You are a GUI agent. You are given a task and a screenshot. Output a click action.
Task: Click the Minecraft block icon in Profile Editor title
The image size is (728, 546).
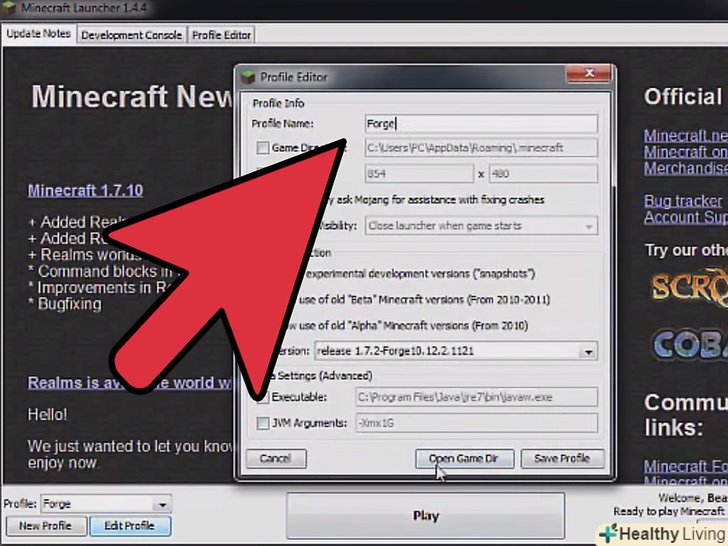click(x=248, y=77)
